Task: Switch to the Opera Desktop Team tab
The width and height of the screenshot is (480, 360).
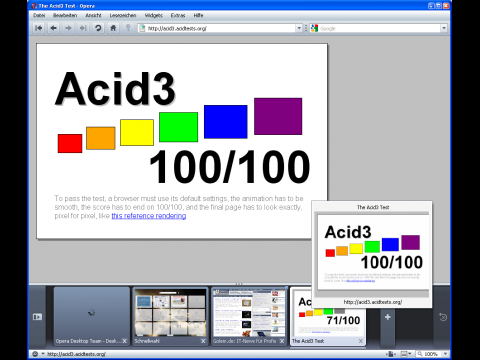Action: [92, 316]
